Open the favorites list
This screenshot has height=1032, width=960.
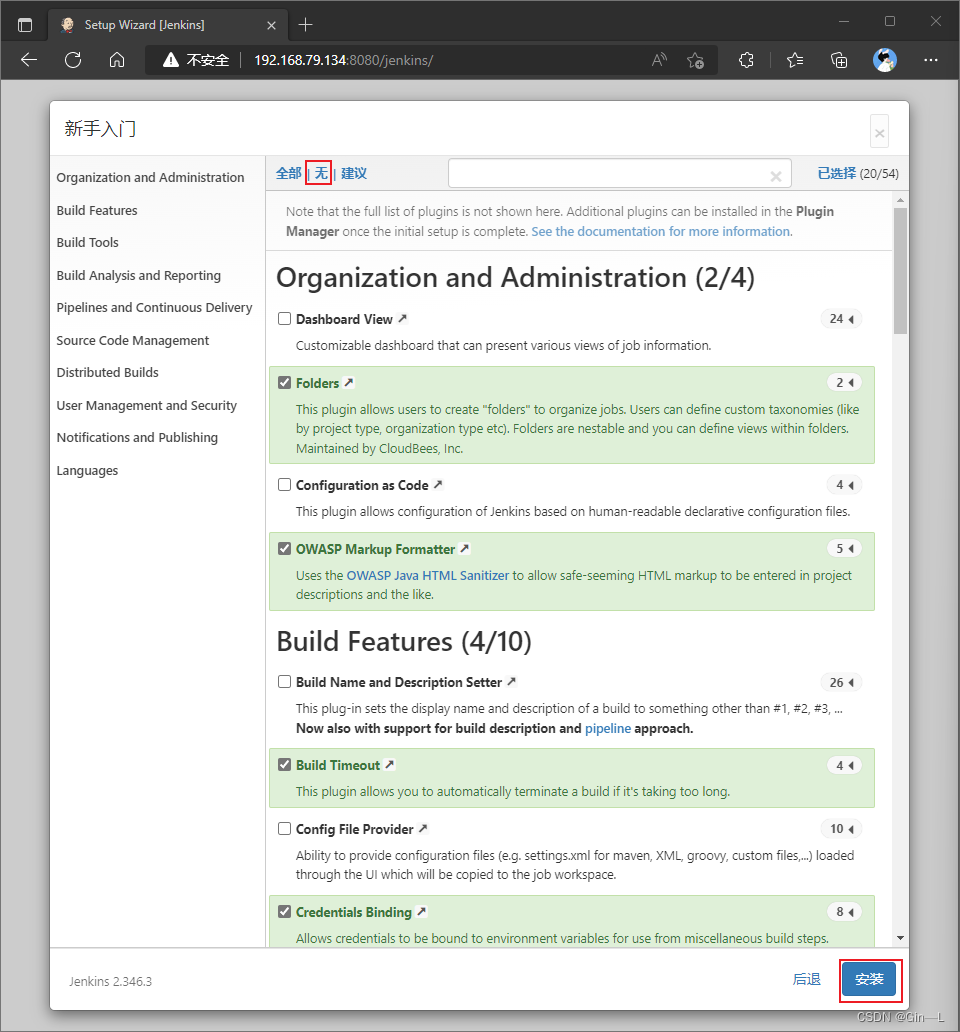(x=795, y=60)
